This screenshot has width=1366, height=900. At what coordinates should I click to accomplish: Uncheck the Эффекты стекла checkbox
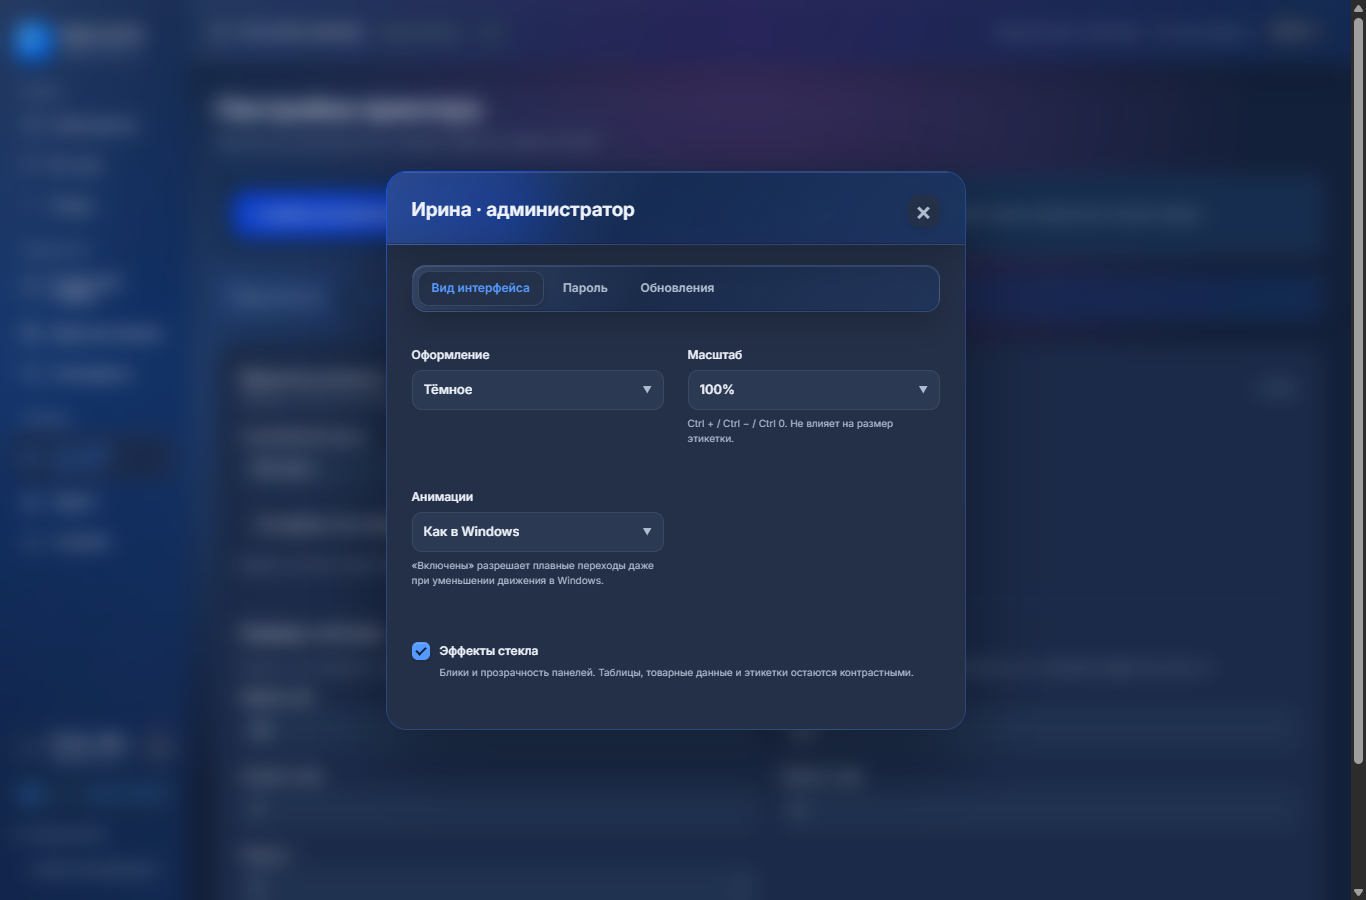tap(421, 651)
